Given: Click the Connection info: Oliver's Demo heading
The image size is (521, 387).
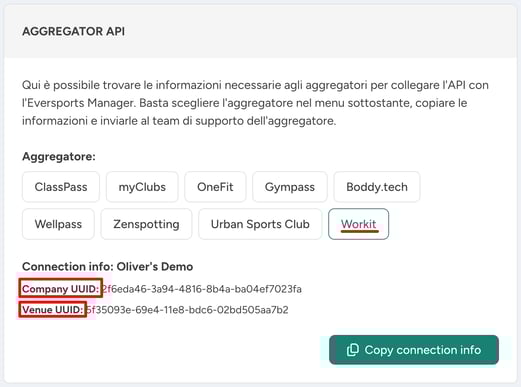Looking at the screenshot, I should pos(108,267).
